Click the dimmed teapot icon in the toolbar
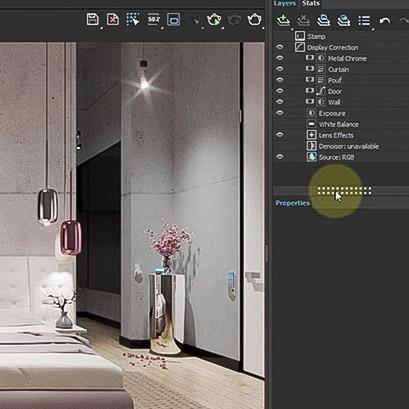Screen dimensions: 409x409 [x=234, y=19]
